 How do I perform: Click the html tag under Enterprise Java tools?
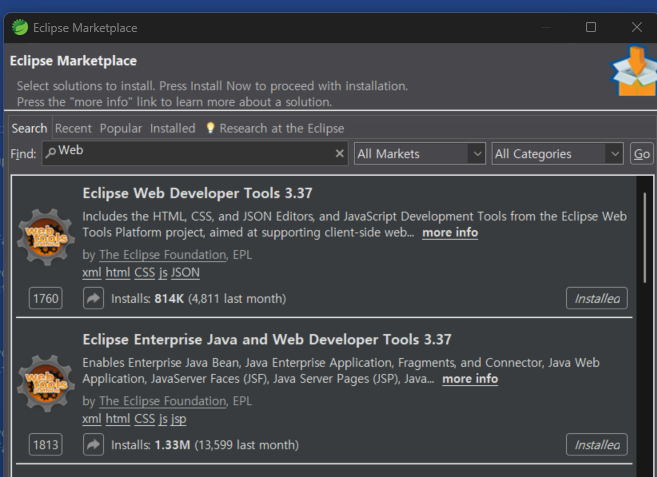point(118,419)
